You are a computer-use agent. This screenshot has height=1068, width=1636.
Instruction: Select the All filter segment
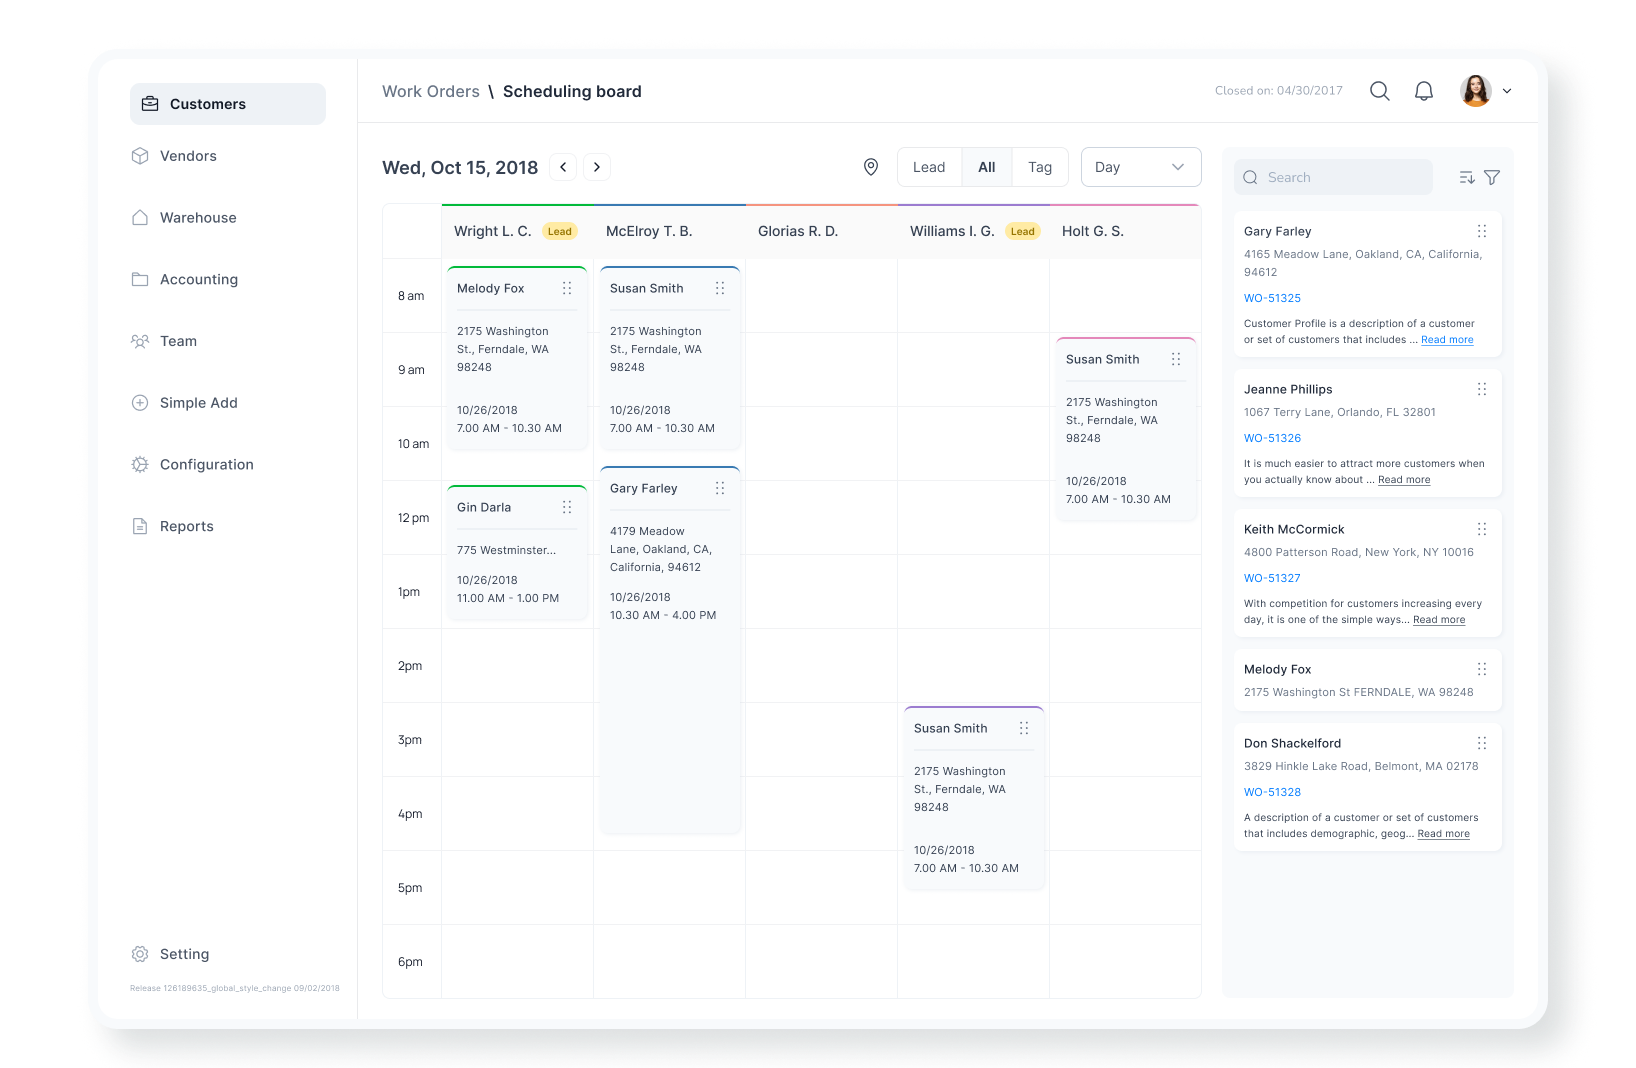pos(986,166)
